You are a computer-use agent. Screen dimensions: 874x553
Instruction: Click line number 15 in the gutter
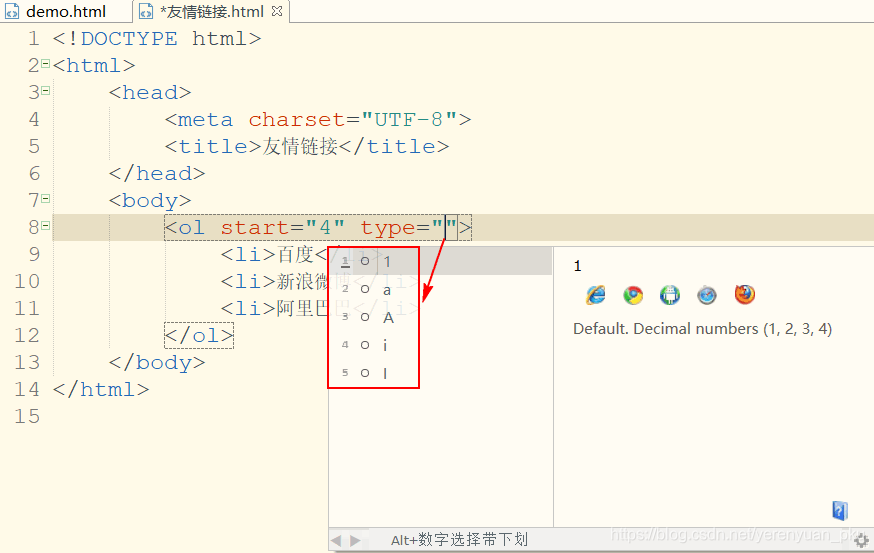pos(27,416)
